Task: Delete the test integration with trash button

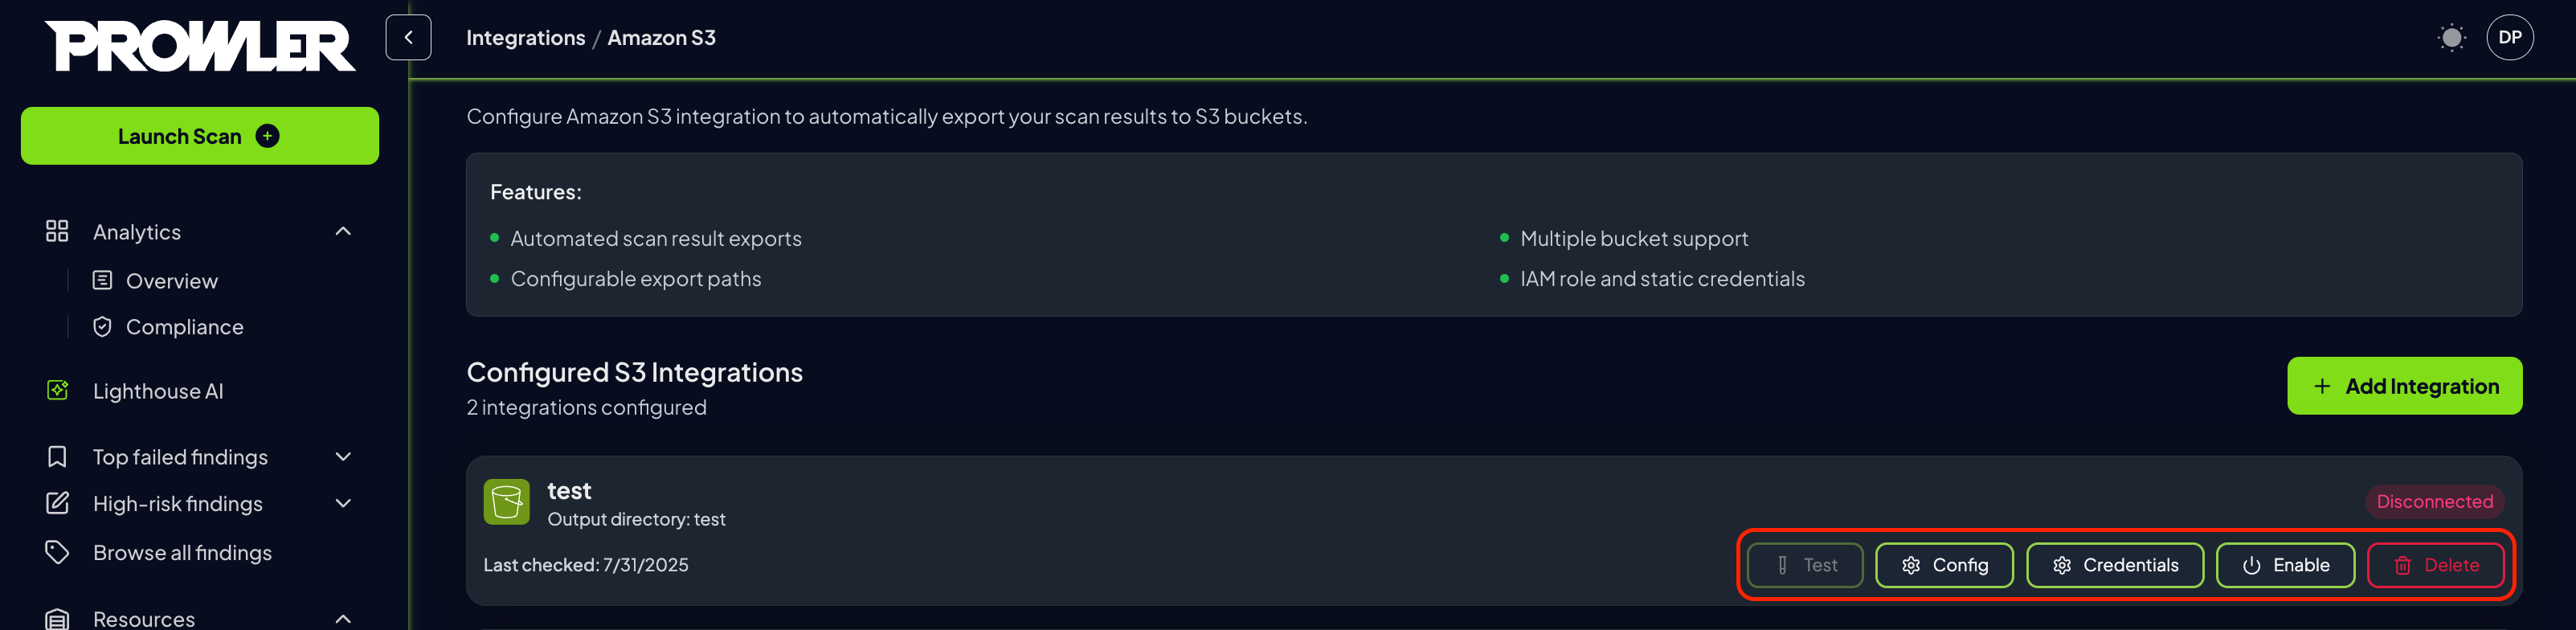Action: coord(2435,566)
